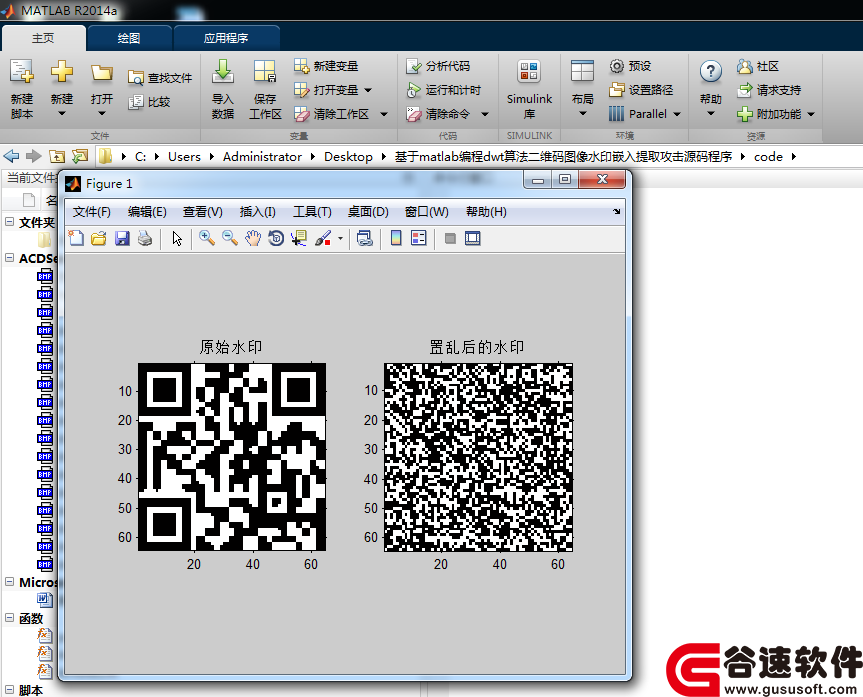Select the Data Cursor tool
Screen dimensions: 863x697
click(299, 238)
